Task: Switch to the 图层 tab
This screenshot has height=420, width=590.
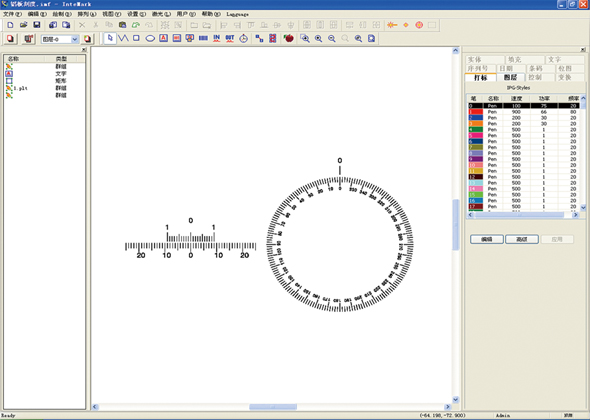Action: pos(510,77)
